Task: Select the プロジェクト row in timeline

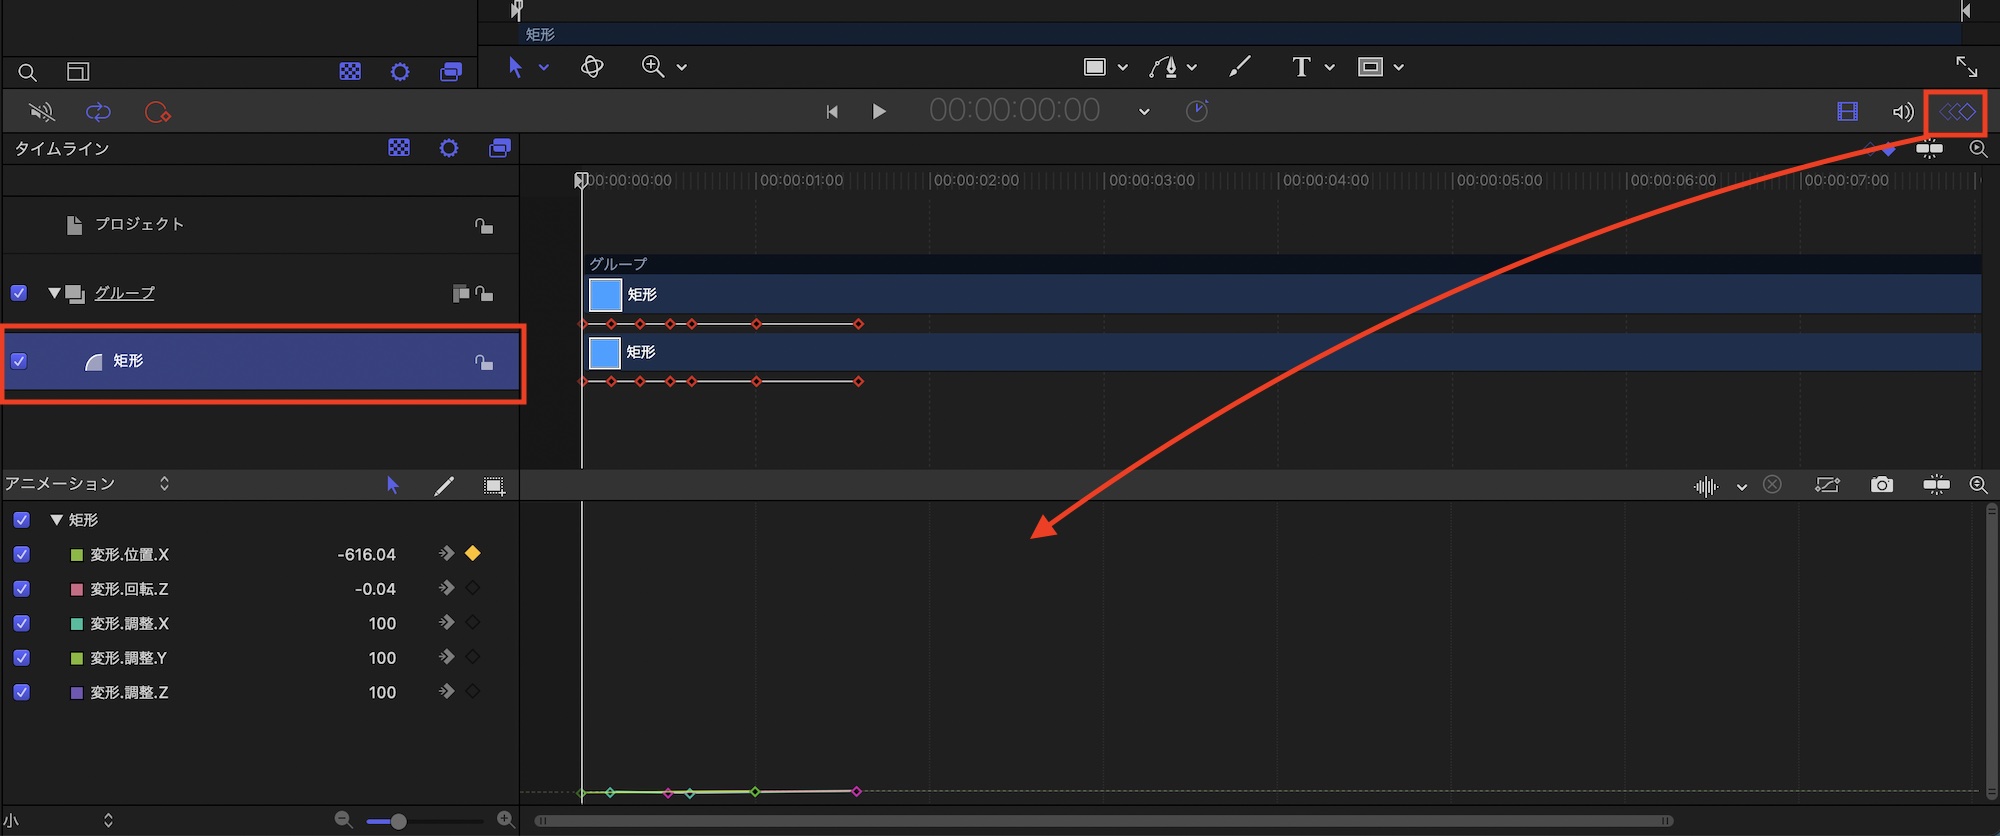Action: (139, 225)
